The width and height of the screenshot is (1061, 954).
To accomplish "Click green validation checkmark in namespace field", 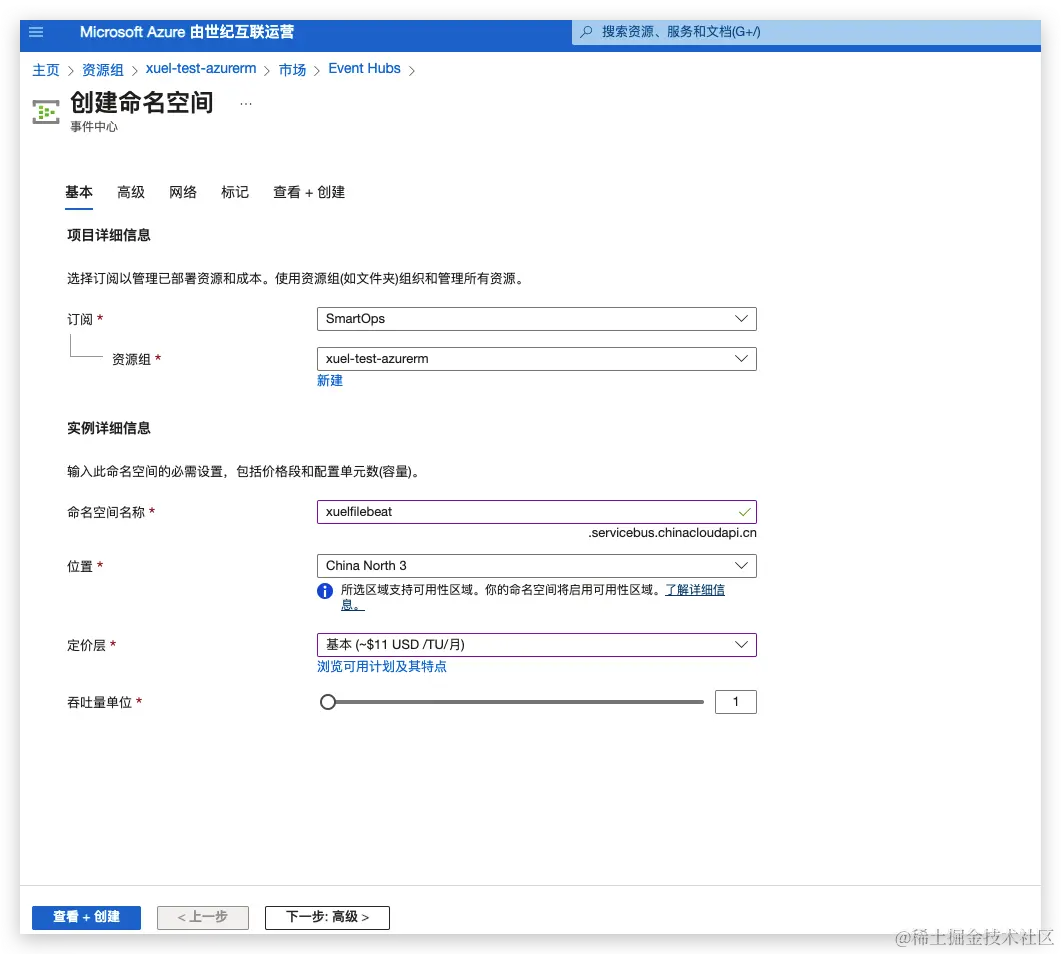I will pos(744,512).
